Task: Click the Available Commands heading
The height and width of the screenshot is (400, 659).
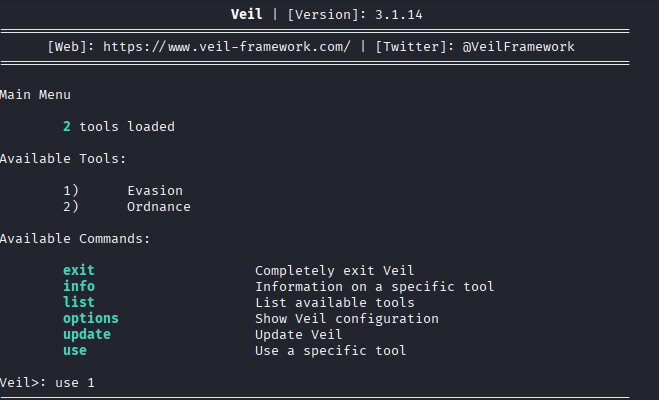Action: click(x=75, y=239)
